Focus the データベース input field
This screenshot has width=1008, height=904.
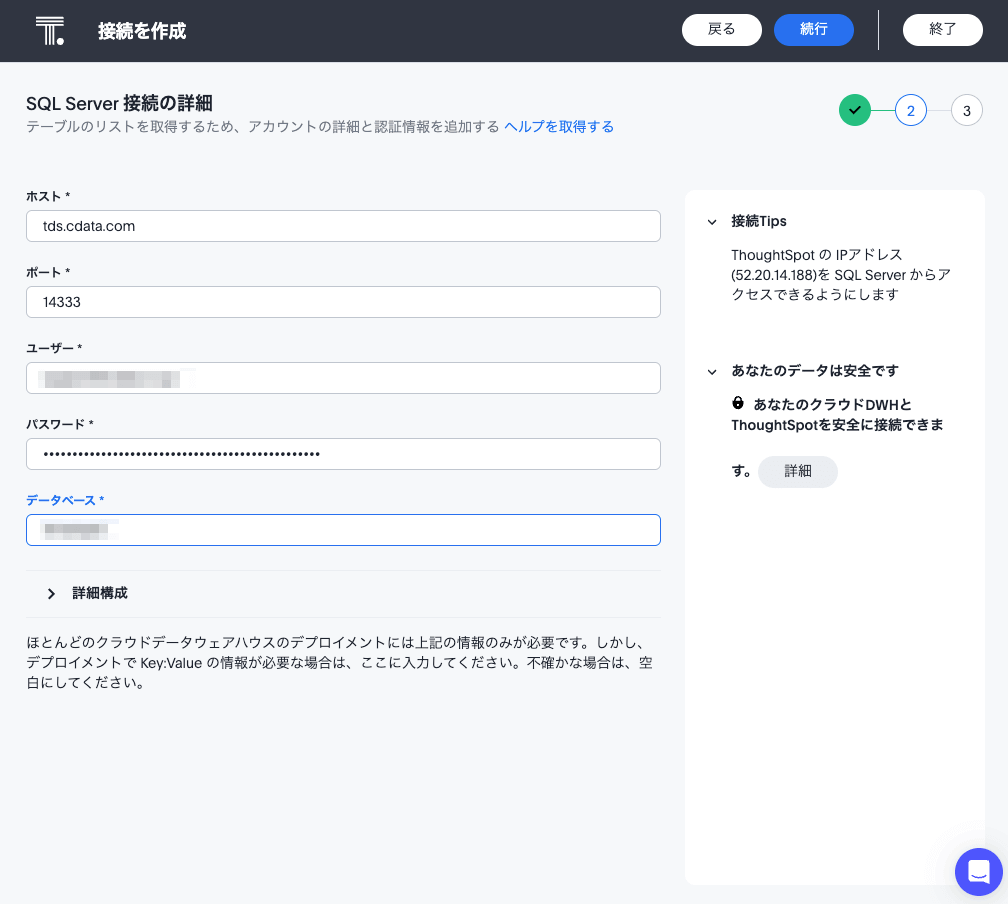[343, 530]
